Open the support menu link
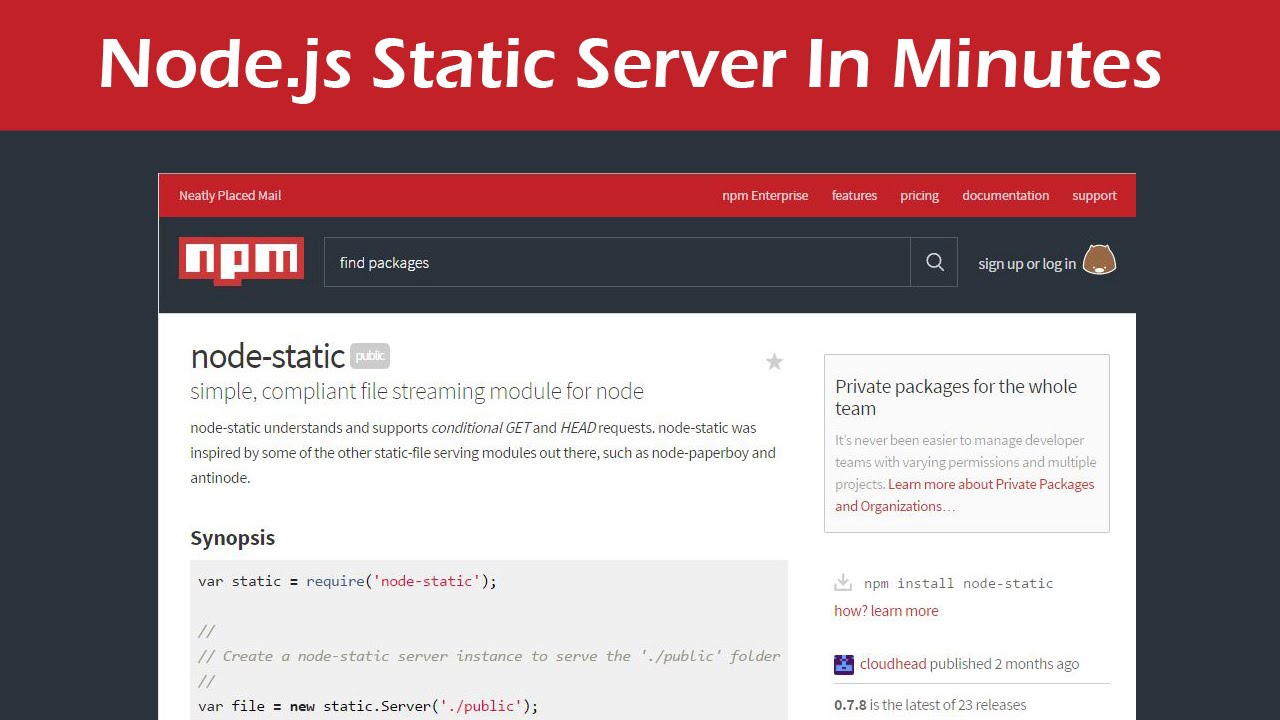This screenshot has width=1280, height=720. (x=1094, y=196)
